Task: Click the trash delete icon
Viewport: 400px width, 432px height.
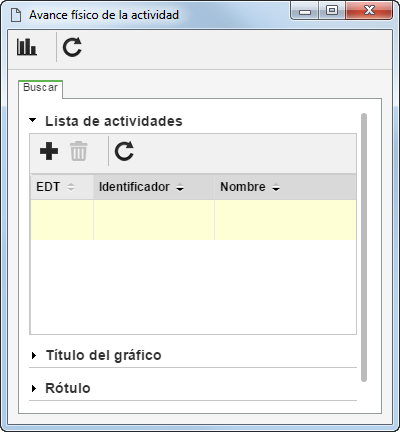Action: click(x=79, y=151)
